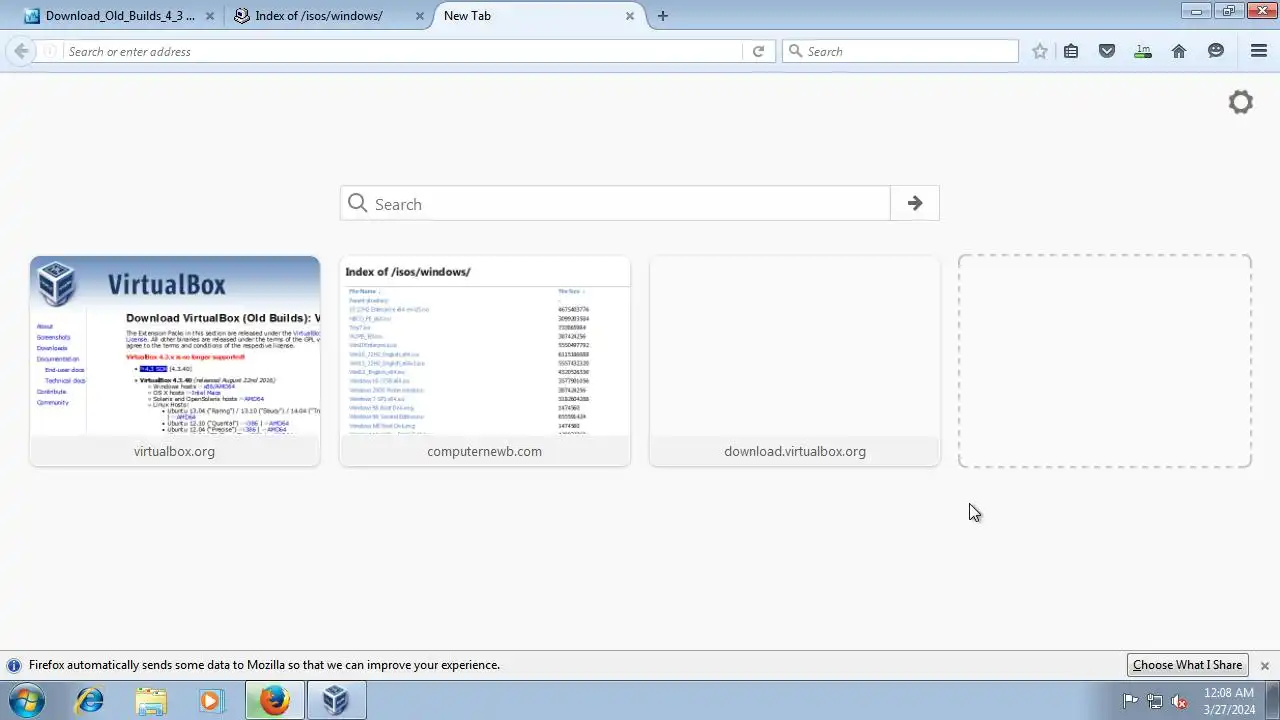
Task: Show bookmarks list icon
Action: coord(1071,51)
